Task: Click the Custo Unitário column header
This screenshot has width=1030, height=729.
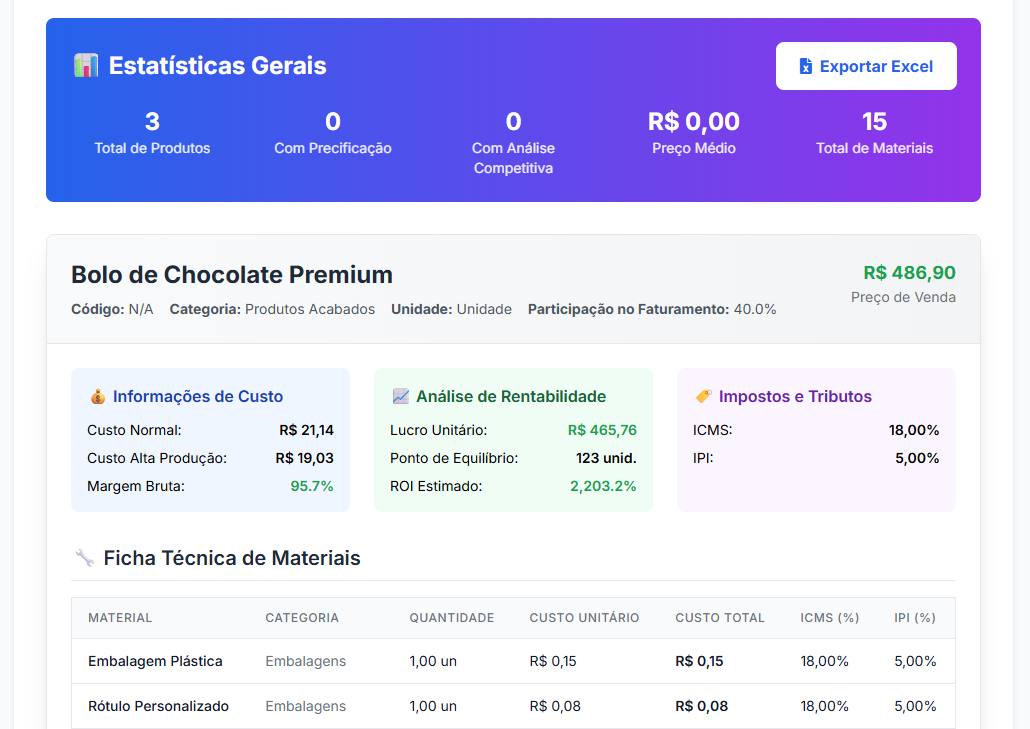Action: pos(585,617)
